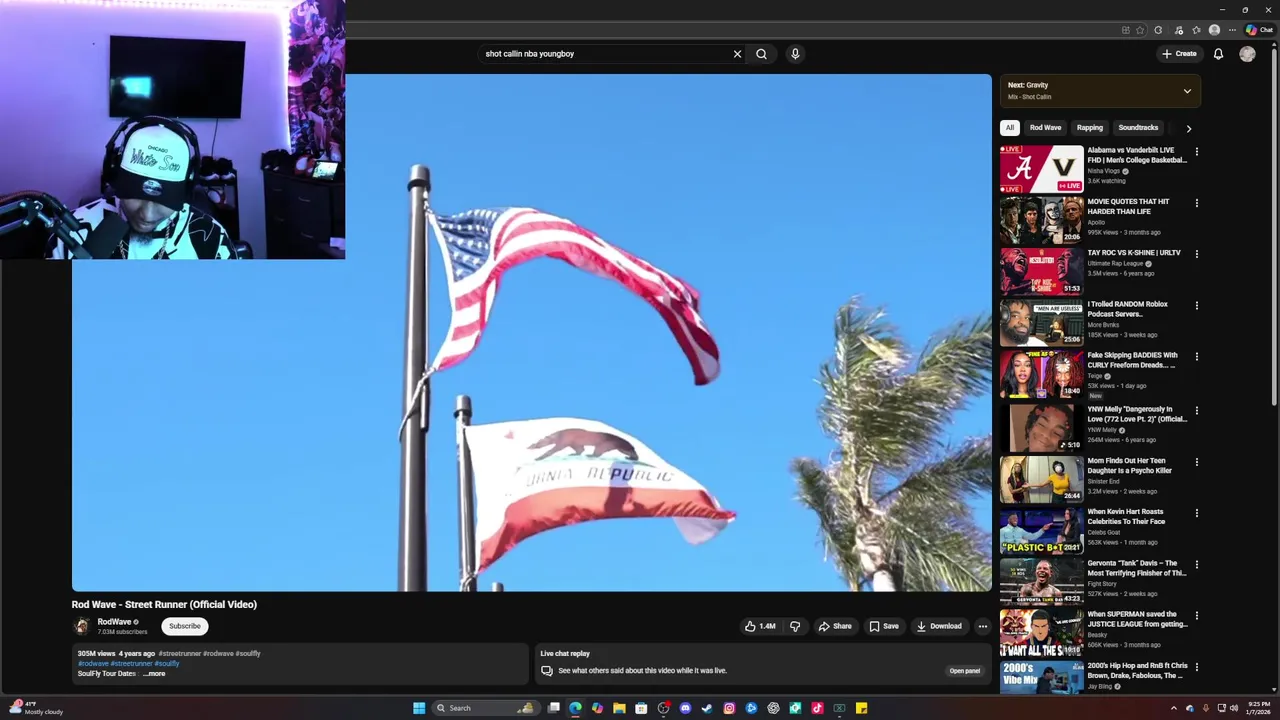Open Edge settings and more menu
The width and height of the screenshot is (1280, 720).
click(1232, 30)
